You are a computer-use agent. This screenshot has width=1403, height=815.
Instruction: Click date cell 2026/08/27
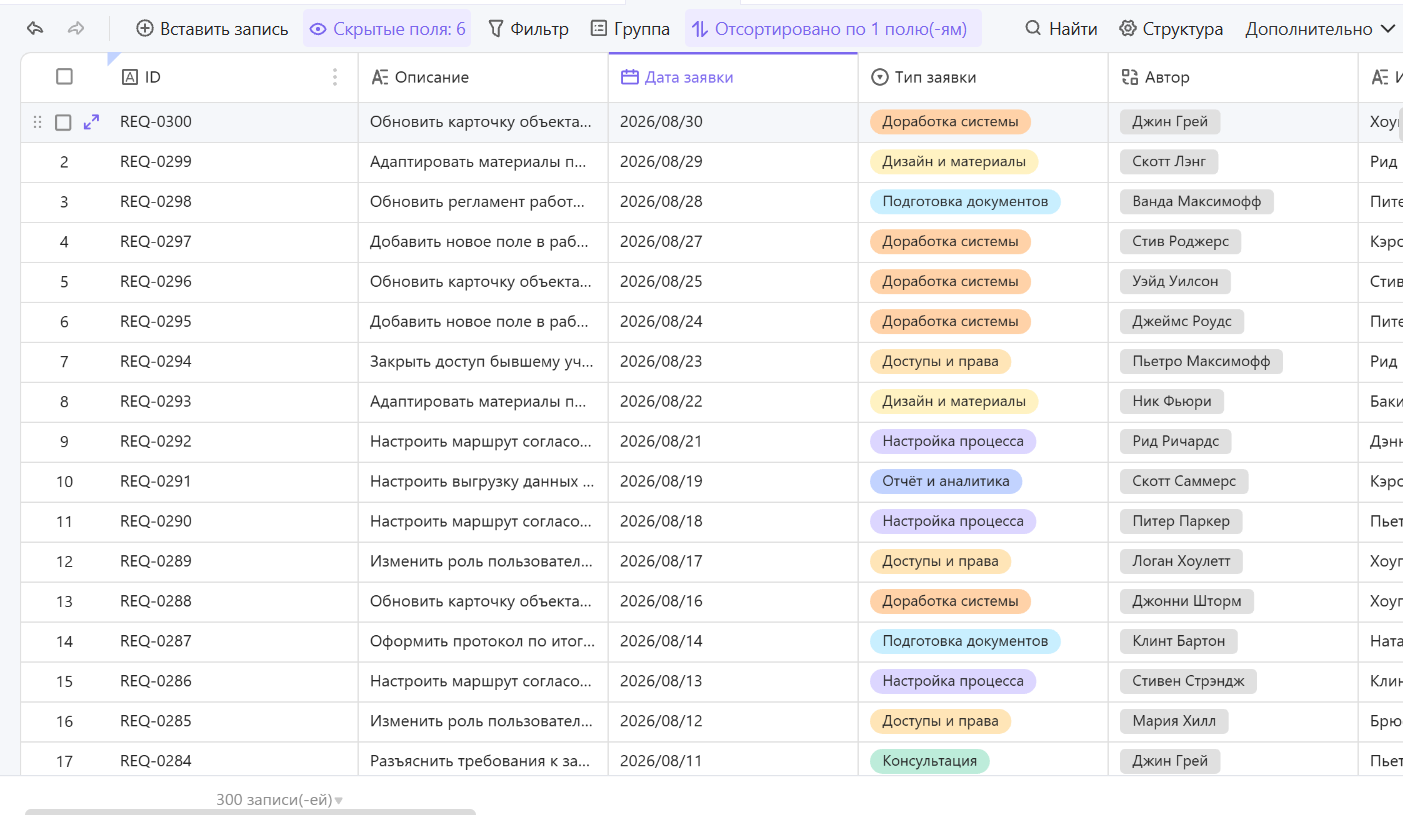coord(733,242)
